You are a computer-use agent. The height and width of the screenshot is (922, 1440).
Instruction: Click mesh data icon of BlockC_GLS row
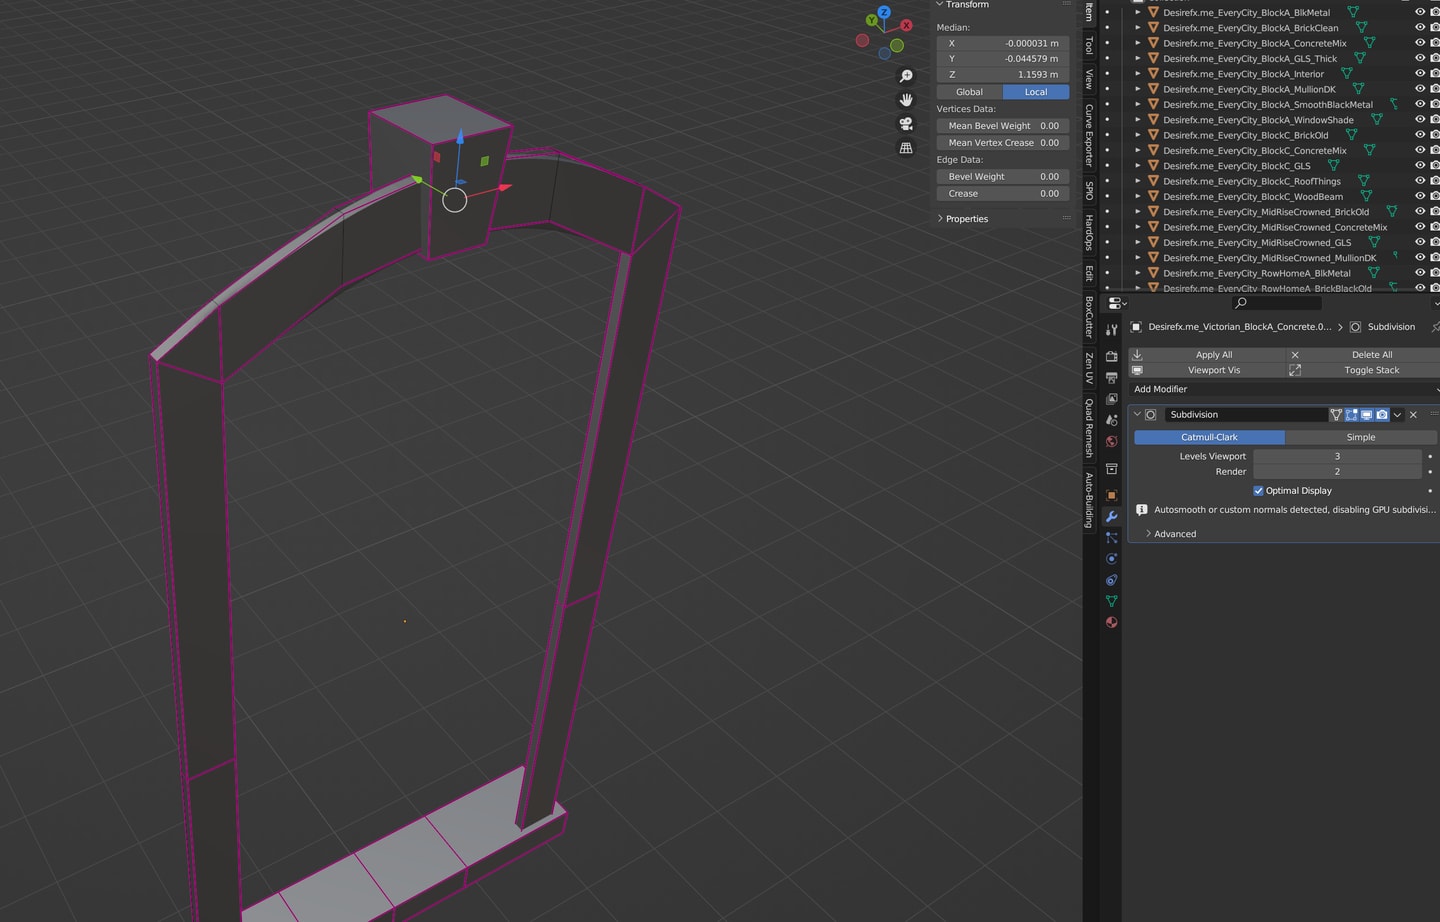(x=1333, y=166)
